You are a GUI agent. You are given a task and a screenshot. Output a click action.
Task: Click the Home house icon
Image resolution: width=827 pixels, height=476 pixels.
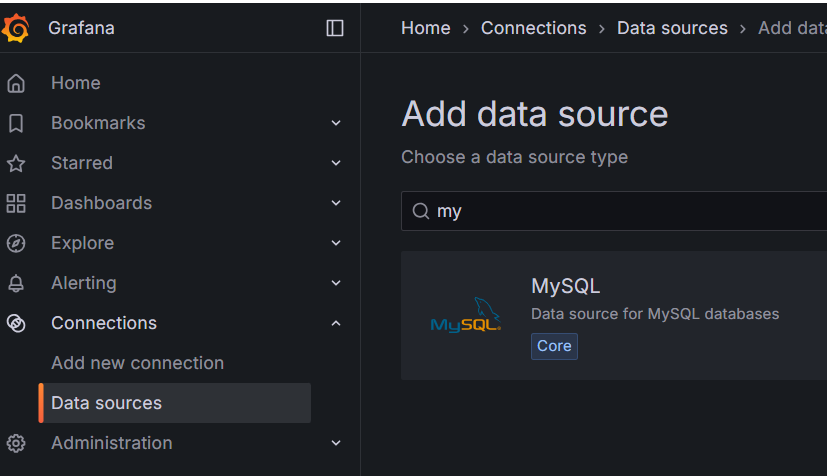coord(16,83)
